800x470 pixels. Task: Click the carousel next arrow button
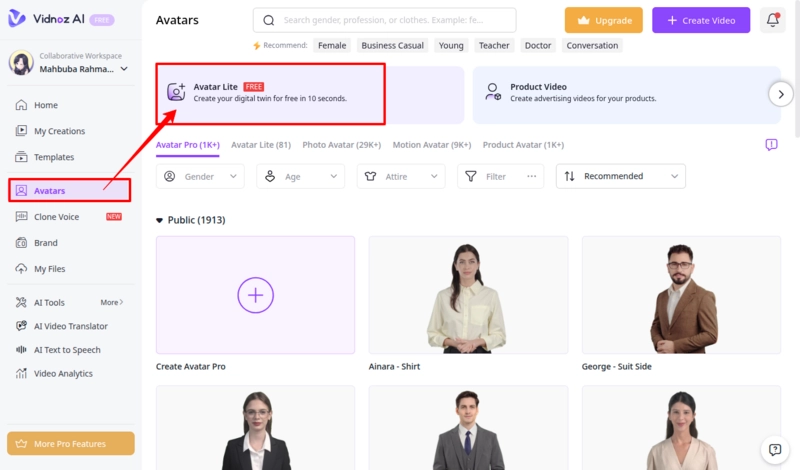pos(781,94)
